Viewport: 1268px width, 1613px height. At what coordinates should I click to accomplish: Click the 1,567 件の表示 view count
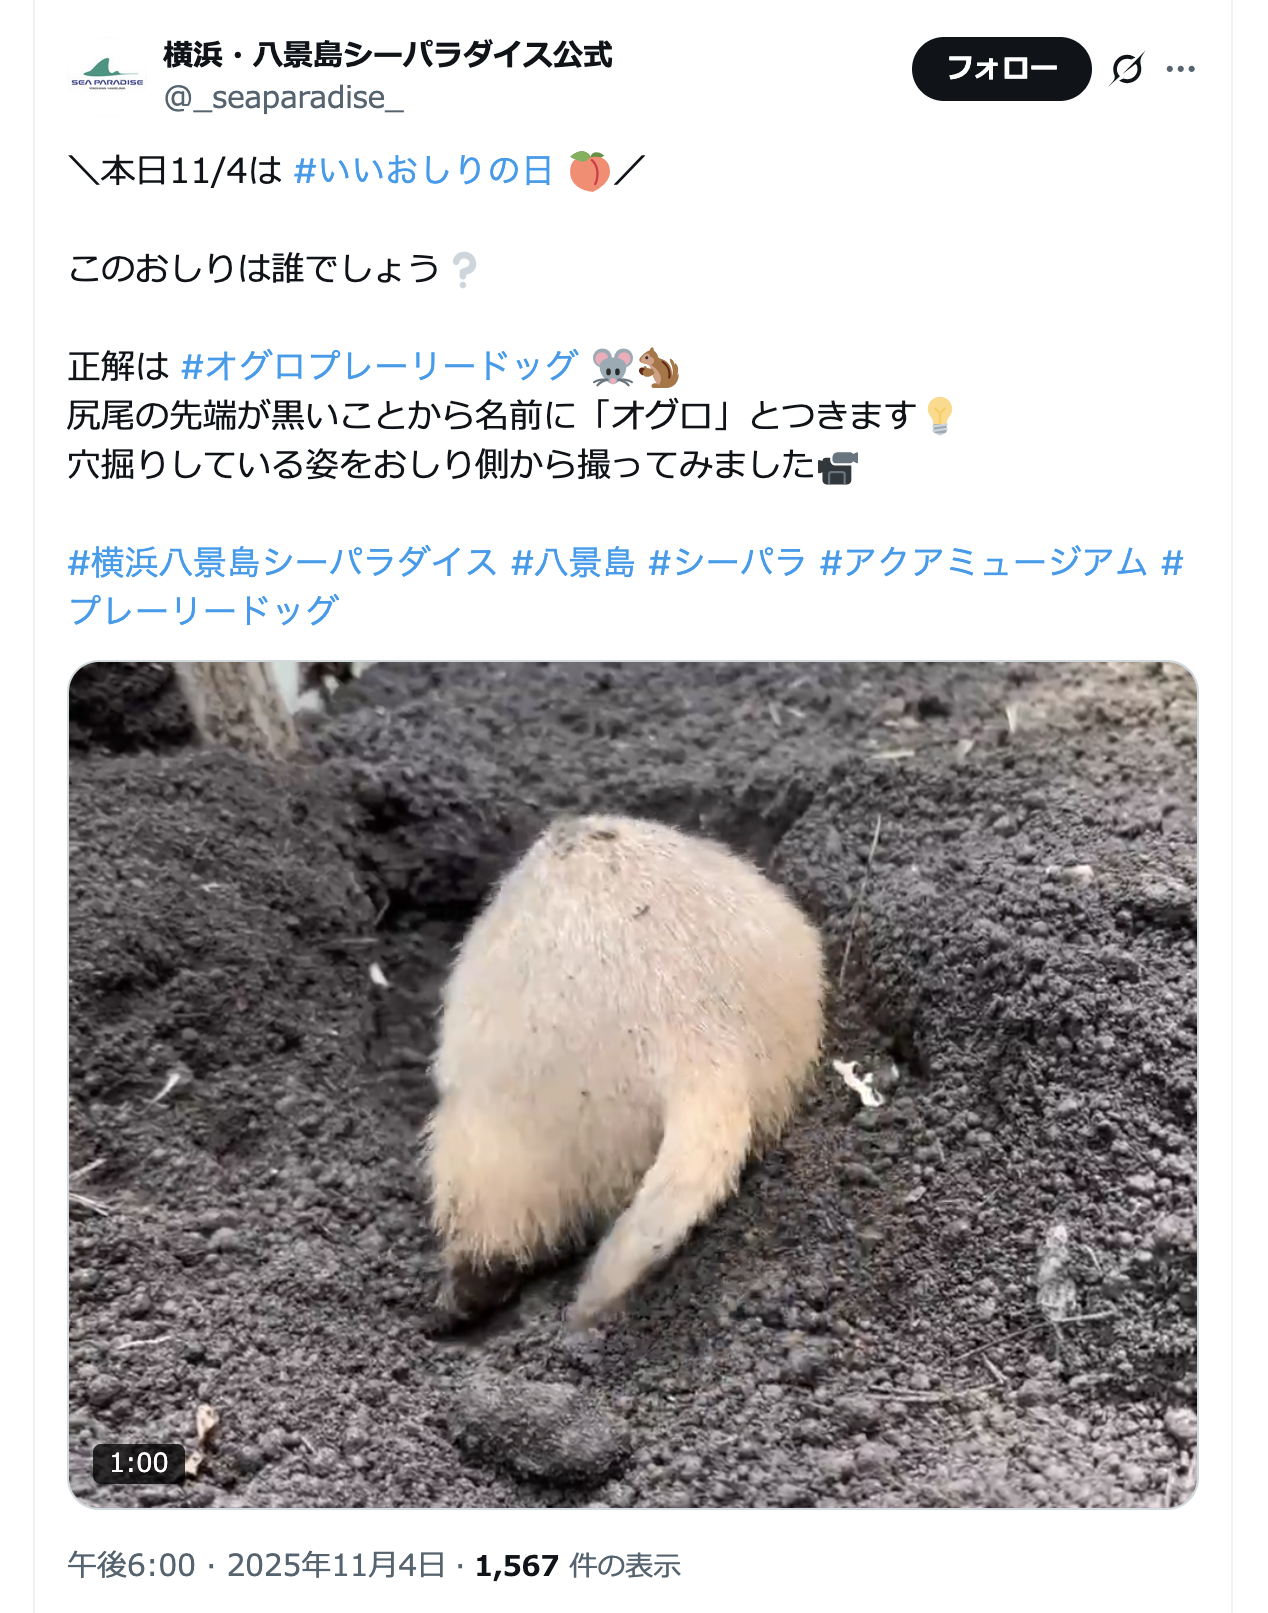(x=578, y=1565)
